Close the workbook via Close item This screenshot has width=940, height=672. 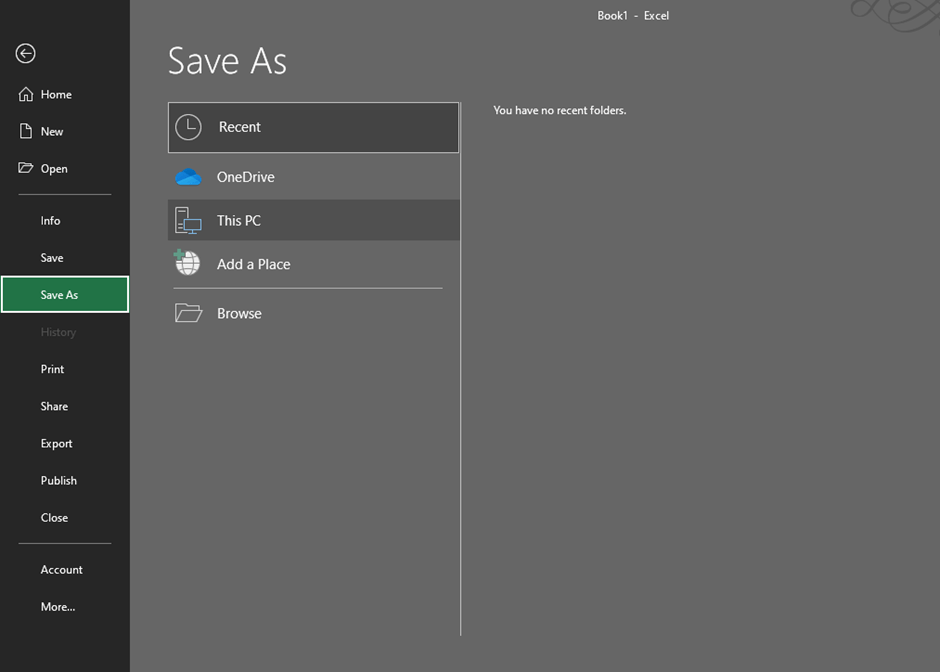tap(54, 518)
